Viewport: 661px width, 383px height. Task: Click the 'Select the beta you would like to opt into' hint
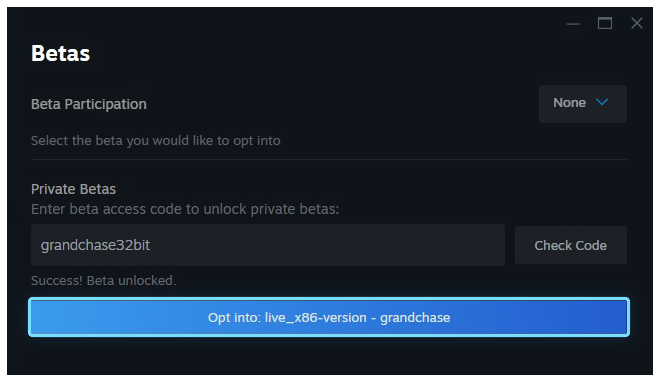156,141
